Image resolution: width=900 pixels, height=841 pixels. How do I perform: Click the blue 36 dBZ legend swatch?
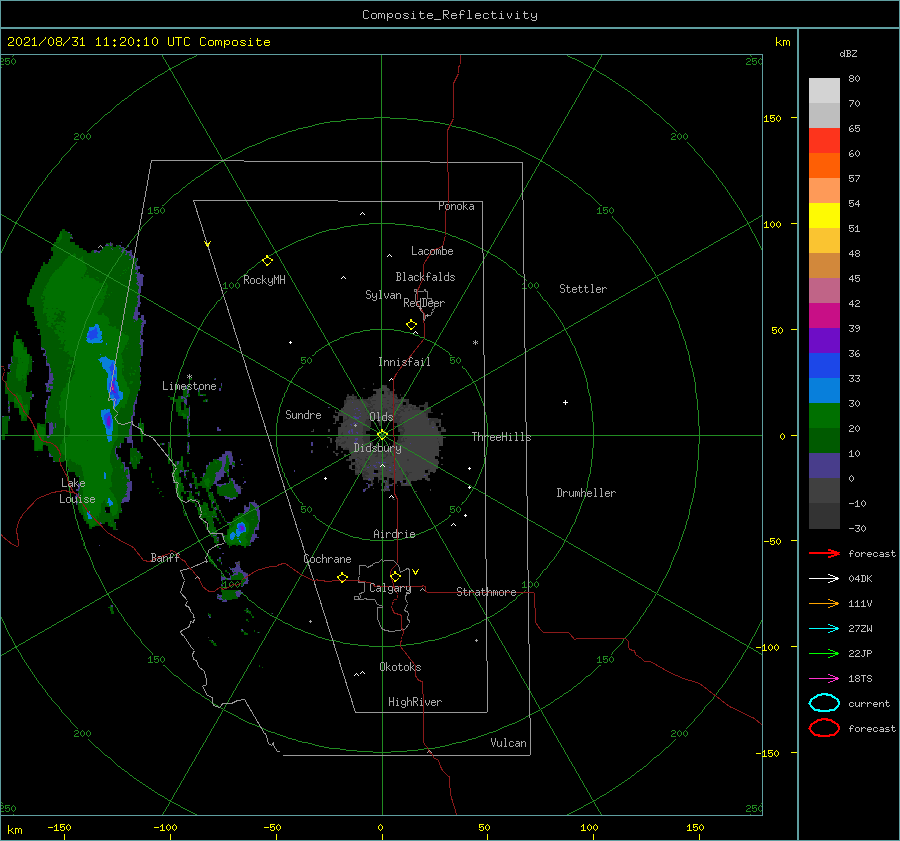click(824, 366)
